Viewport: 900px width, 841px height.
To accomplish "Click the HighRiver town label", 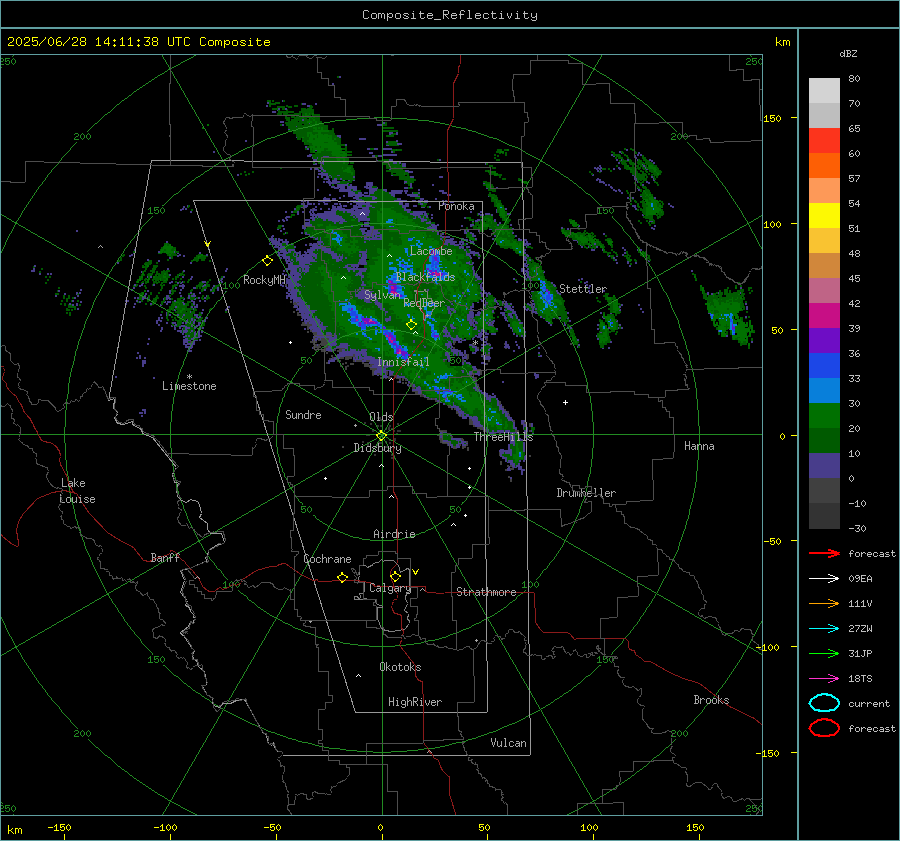I will (415, 702).
